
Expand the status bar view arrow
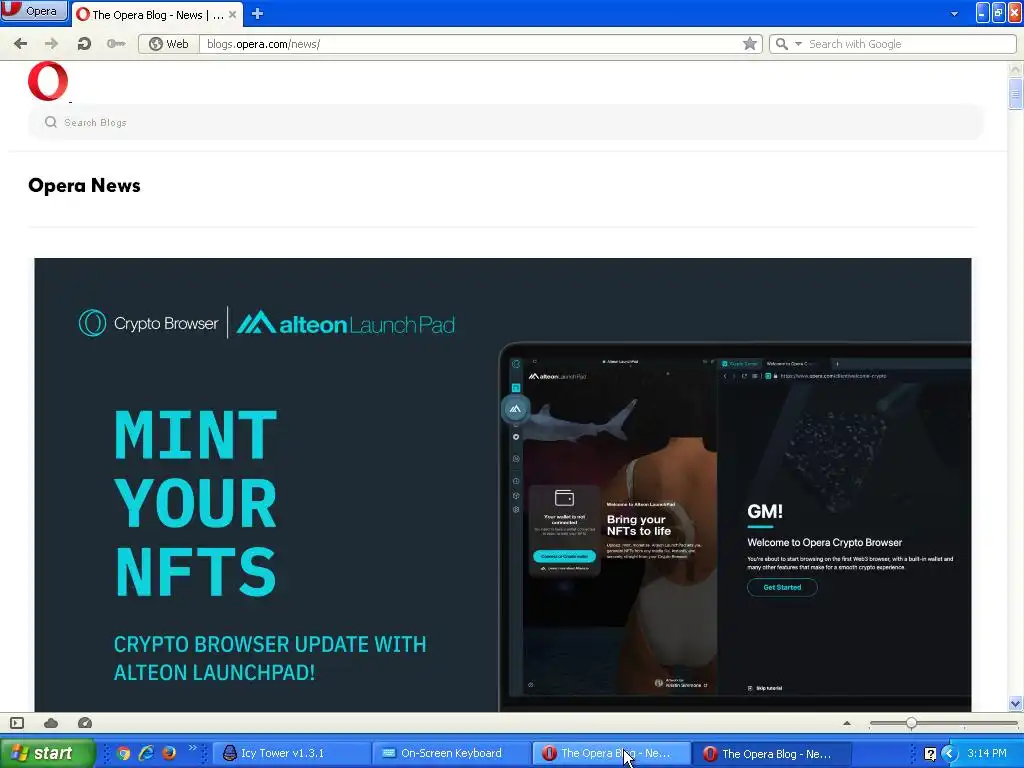click(846, 723)
